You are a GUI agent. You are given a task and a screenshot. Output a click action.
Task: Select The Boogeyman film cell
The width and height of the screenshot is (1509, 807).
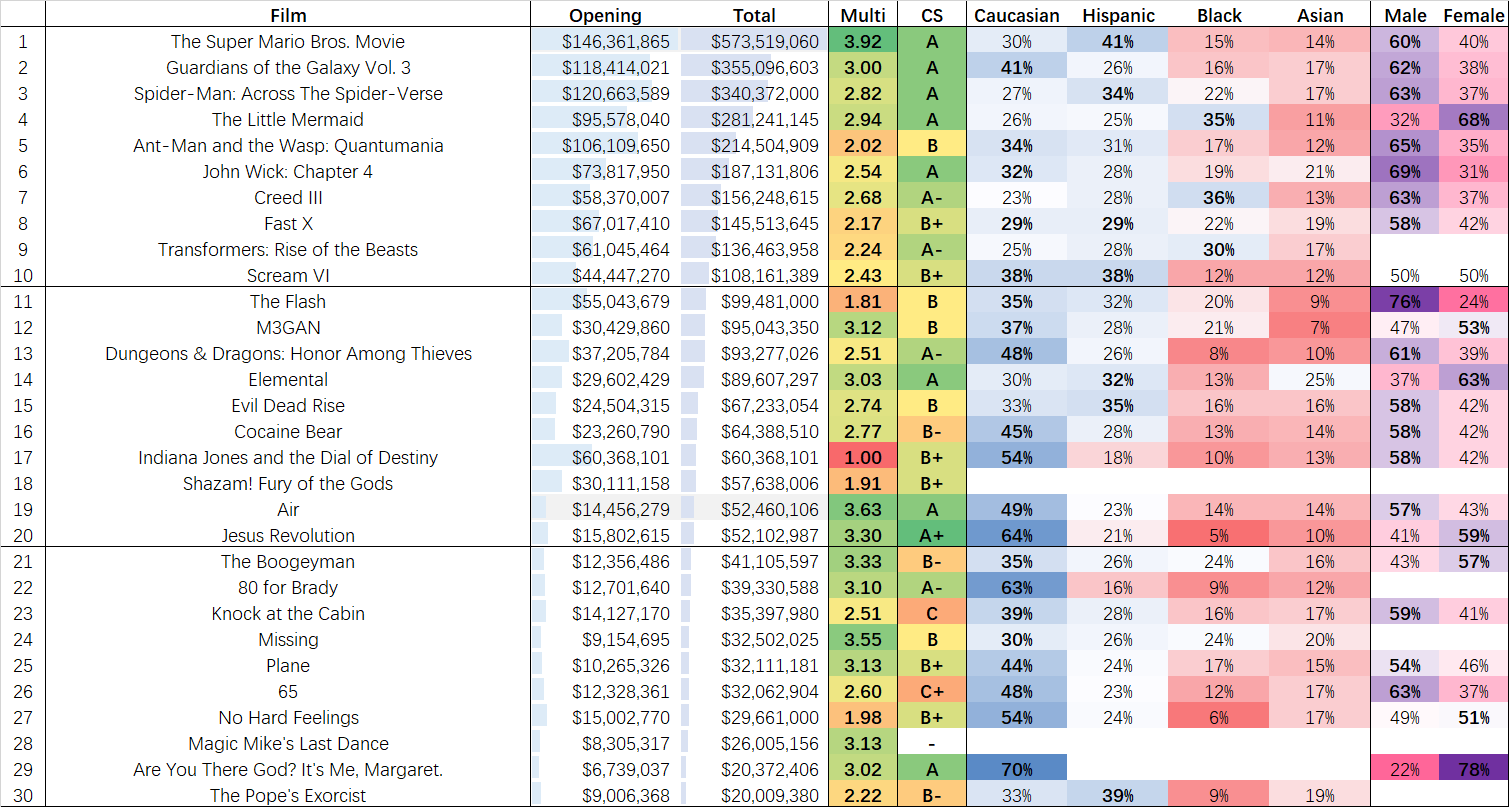coord(288,562)
